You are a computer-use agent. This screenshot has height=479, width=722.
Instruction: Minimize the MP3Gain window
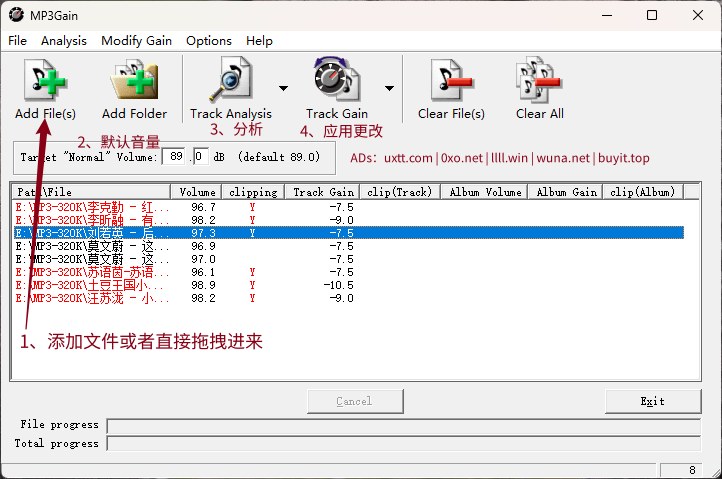[607, 15]
